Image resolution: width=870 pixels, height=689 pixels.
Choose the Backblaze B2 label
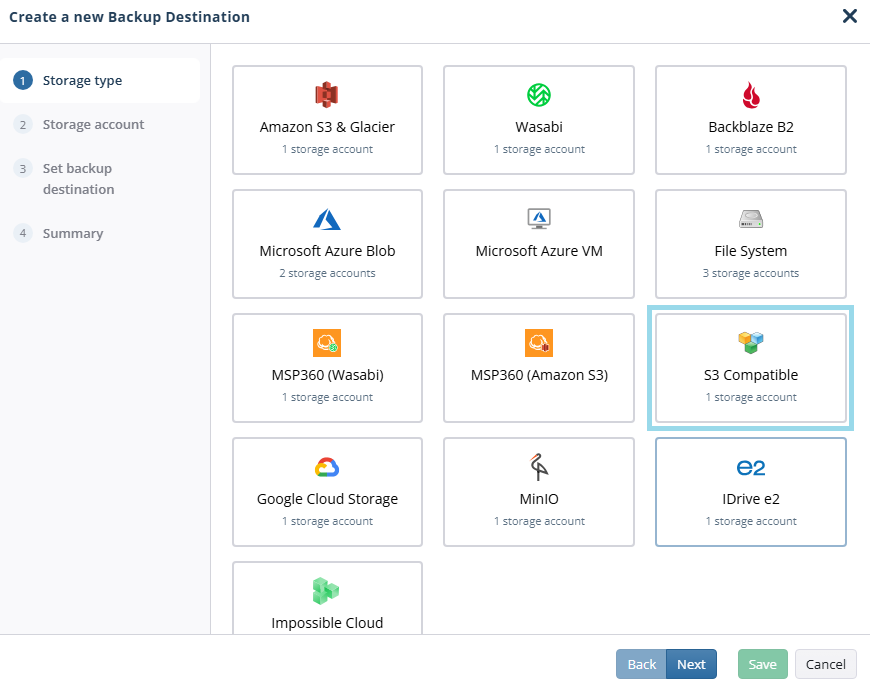(751, 127)
